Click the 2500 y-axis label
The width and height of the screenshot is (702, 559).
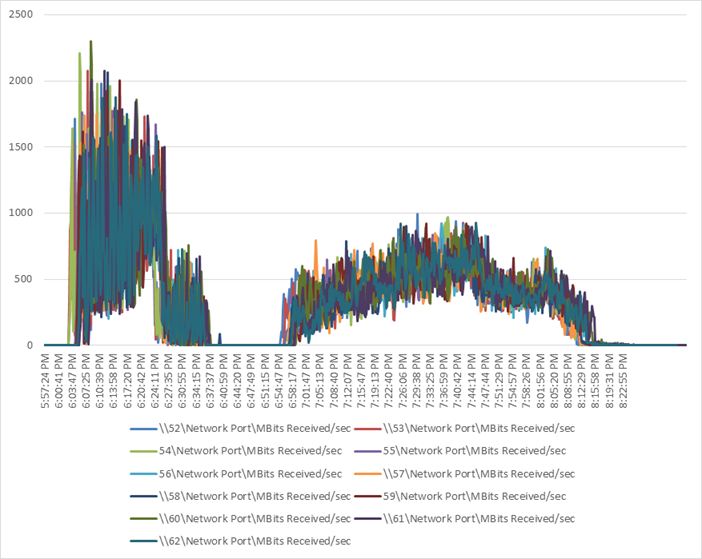pos(21,14)
